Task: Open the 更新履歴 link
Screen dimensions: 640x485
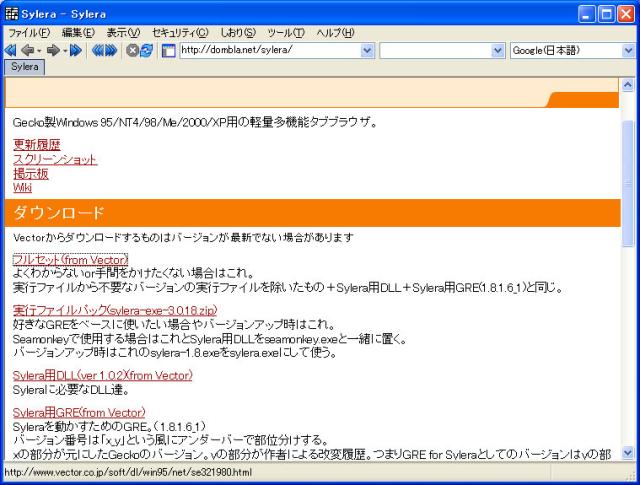Action: [37, 145]
